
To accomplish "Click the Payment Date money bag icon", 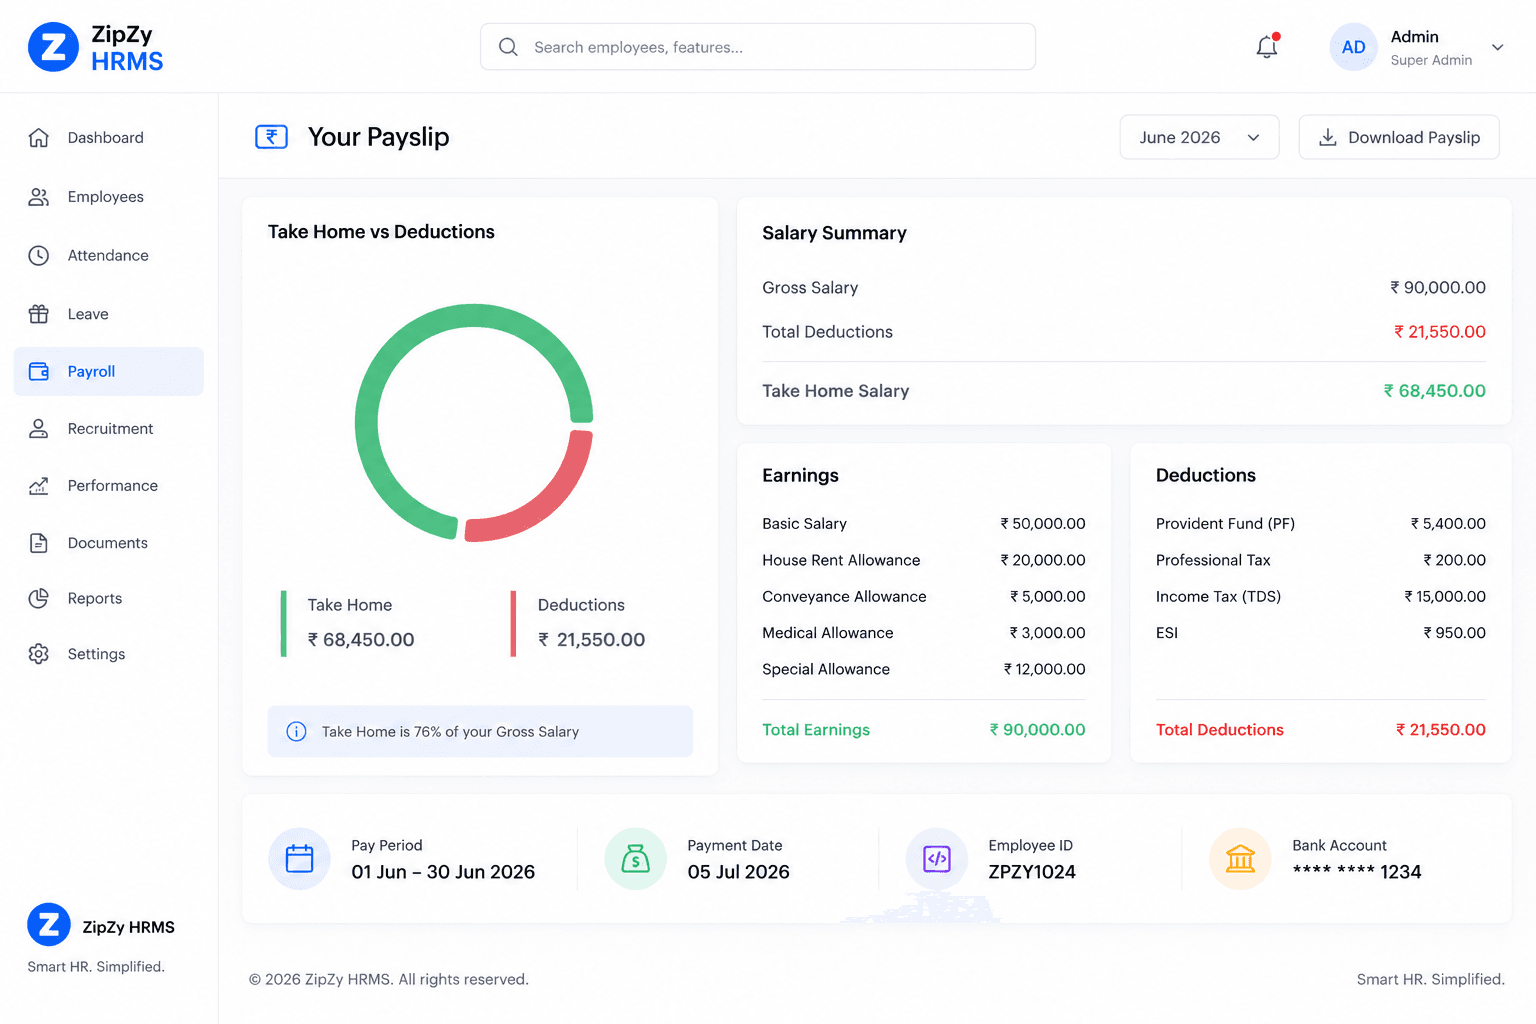I will tap(635, 859).
